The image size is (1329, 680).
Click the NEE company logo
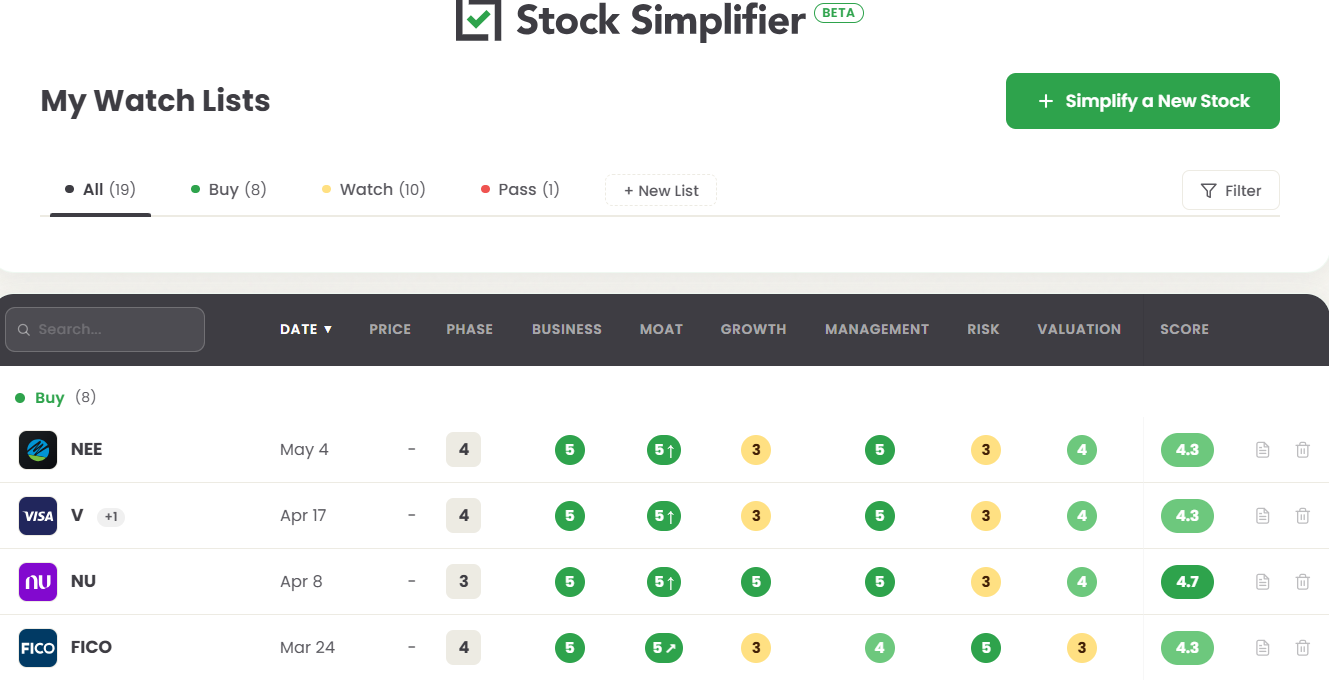coord(38,450)
